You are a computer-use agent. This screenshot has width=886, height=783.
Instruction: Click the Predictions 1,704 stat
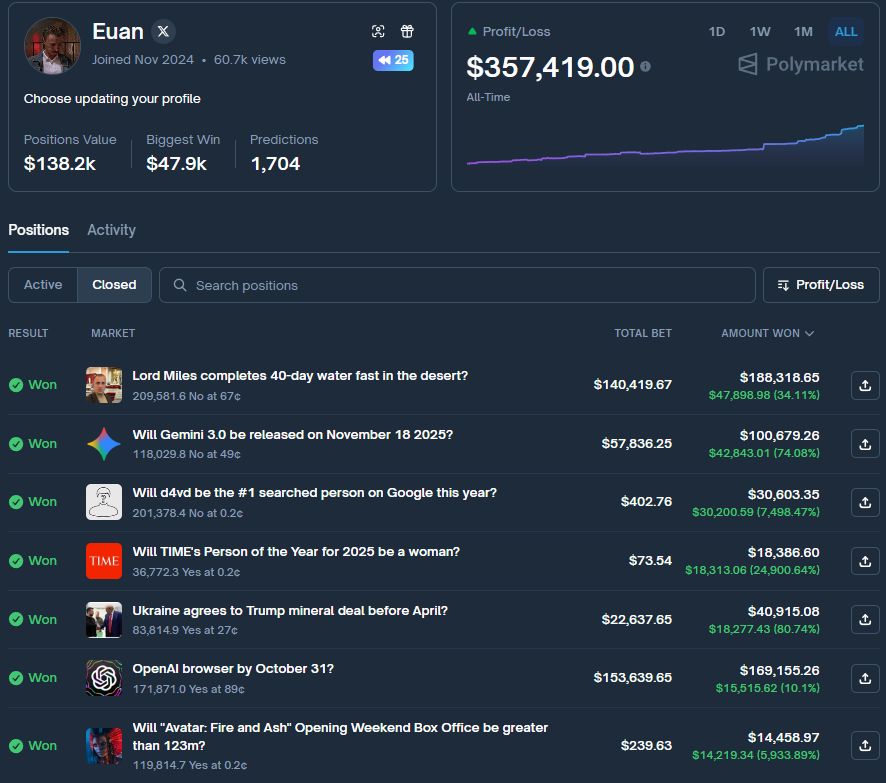coord(284,153)
